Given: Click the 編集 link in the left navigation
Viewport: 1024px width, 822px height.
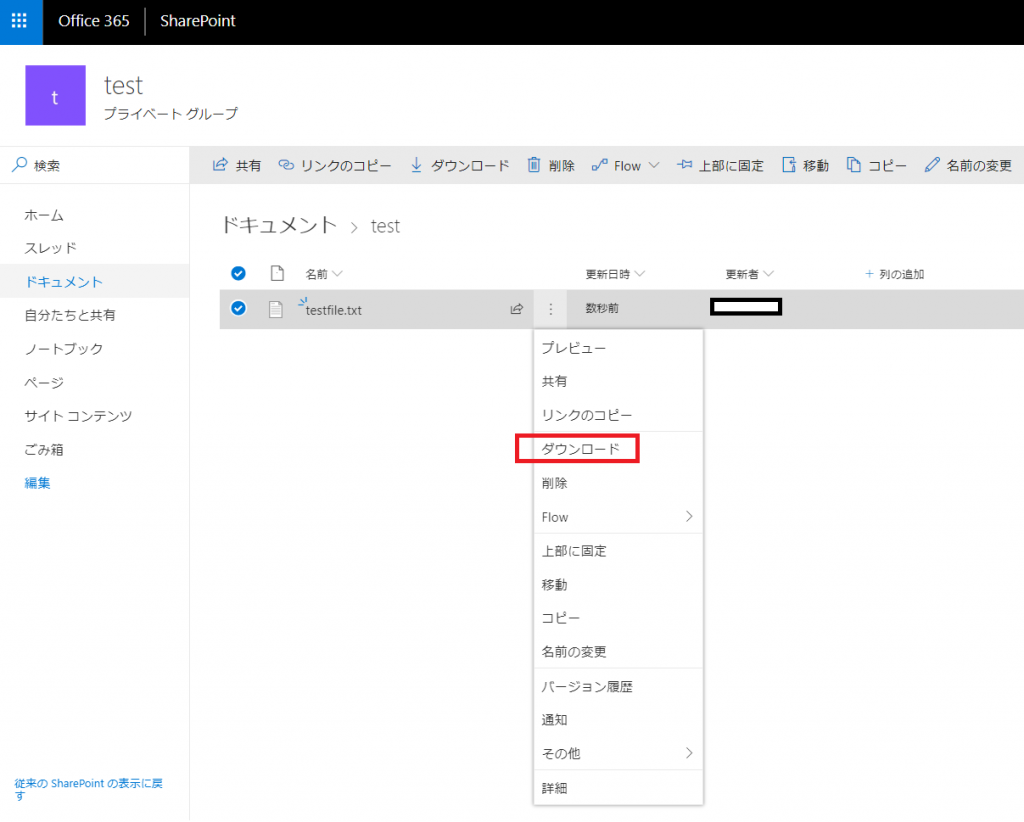Looking at the screenshot, I should tap(37, 483).
